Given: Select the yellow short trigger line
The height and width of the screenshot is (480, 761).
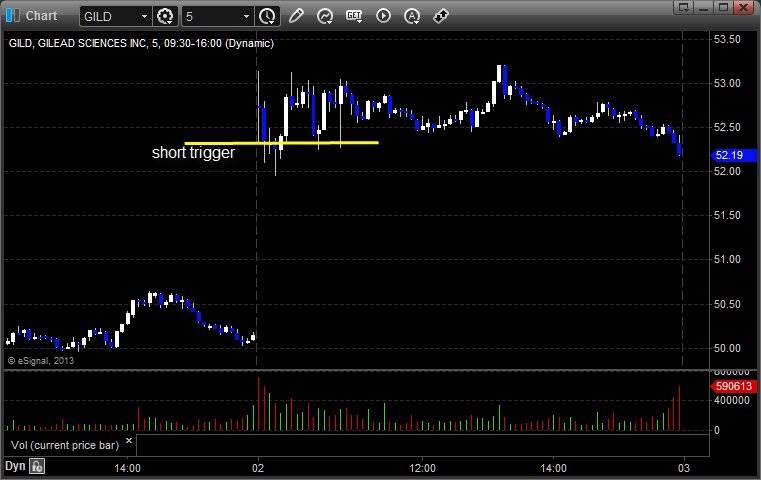Looking at the screenshot, I should [281, 143].
